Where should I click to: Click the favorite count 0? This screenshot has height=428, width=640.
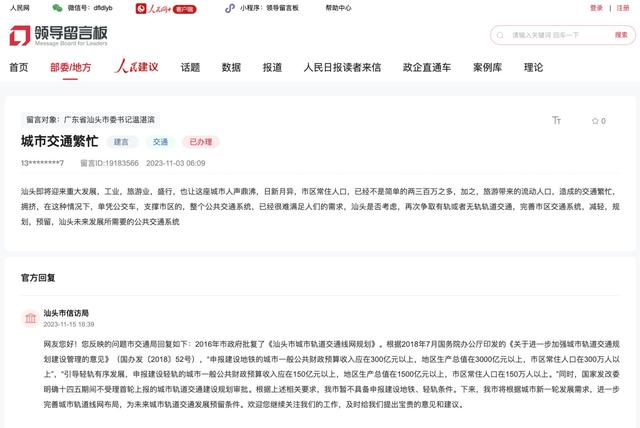[x=603, y=121]
